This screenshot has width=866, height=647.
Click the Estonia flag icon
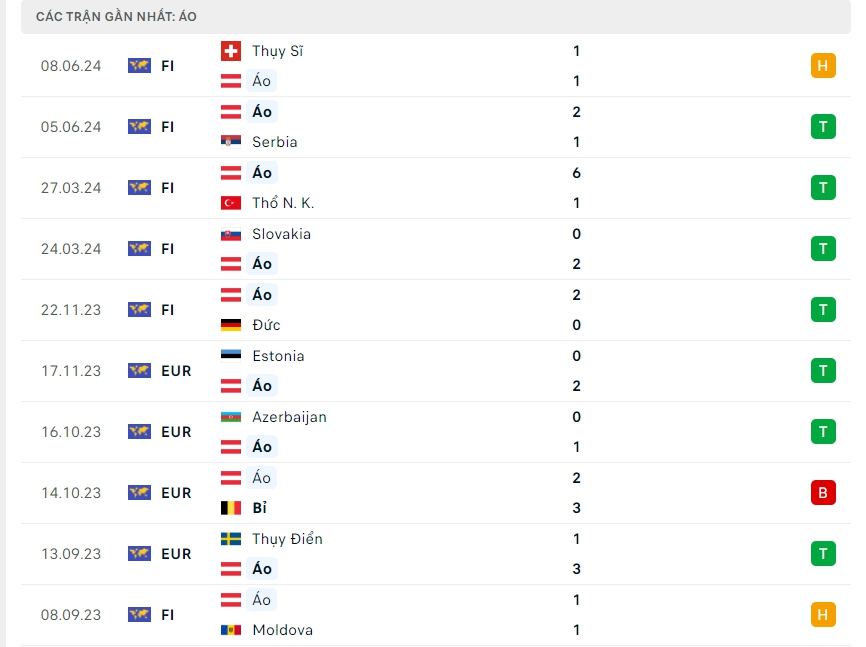click(x=230, y=356)
